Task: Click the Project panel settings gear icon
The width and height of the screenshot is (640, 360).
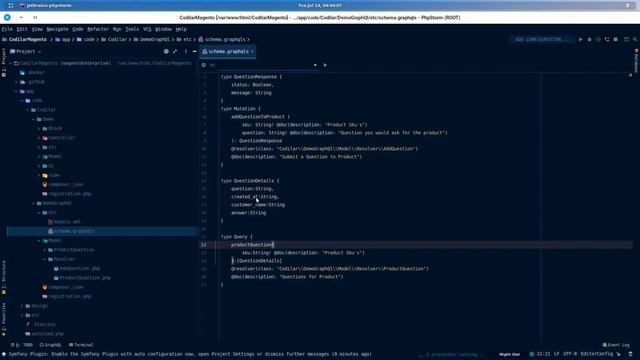Action: click(x=166, y=51)
